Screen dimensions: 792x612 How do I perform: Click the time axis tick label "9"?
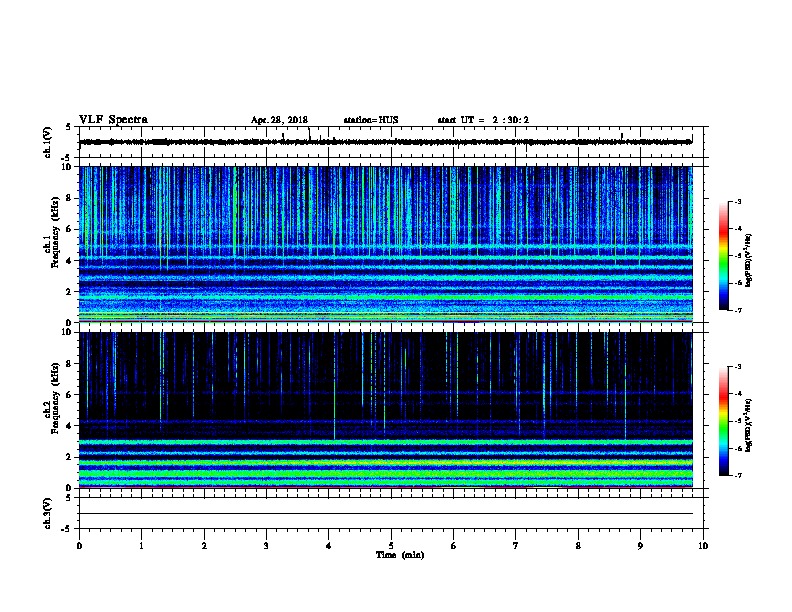[x=640, y=546]
